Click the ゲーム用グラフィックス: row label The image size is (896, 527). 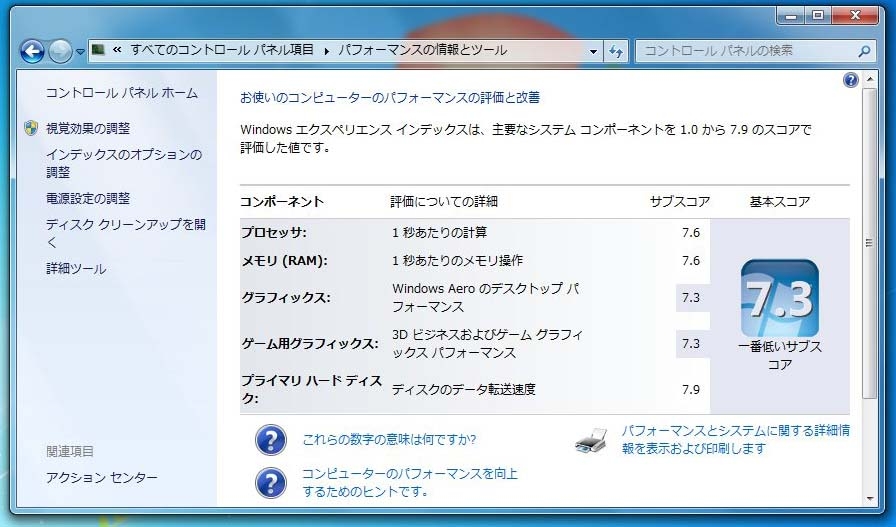point(310,344)
